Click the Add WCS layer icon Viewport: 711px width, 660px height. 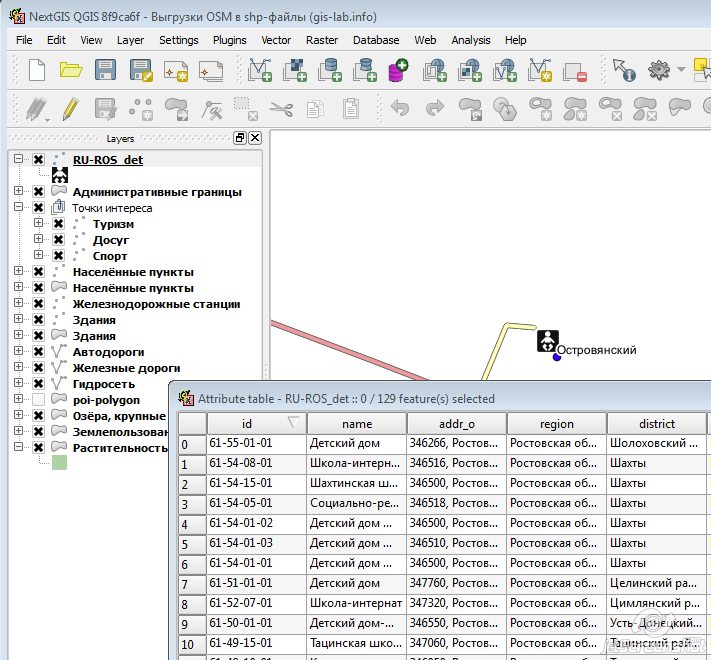[470, 70]
